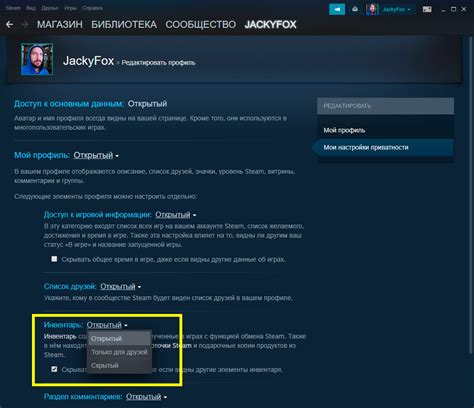The width and height of the screenshot is (474, 408).
Task: Click the РЕДАКТИРОВАТЬ sidebar header
Action: [385, 106]
